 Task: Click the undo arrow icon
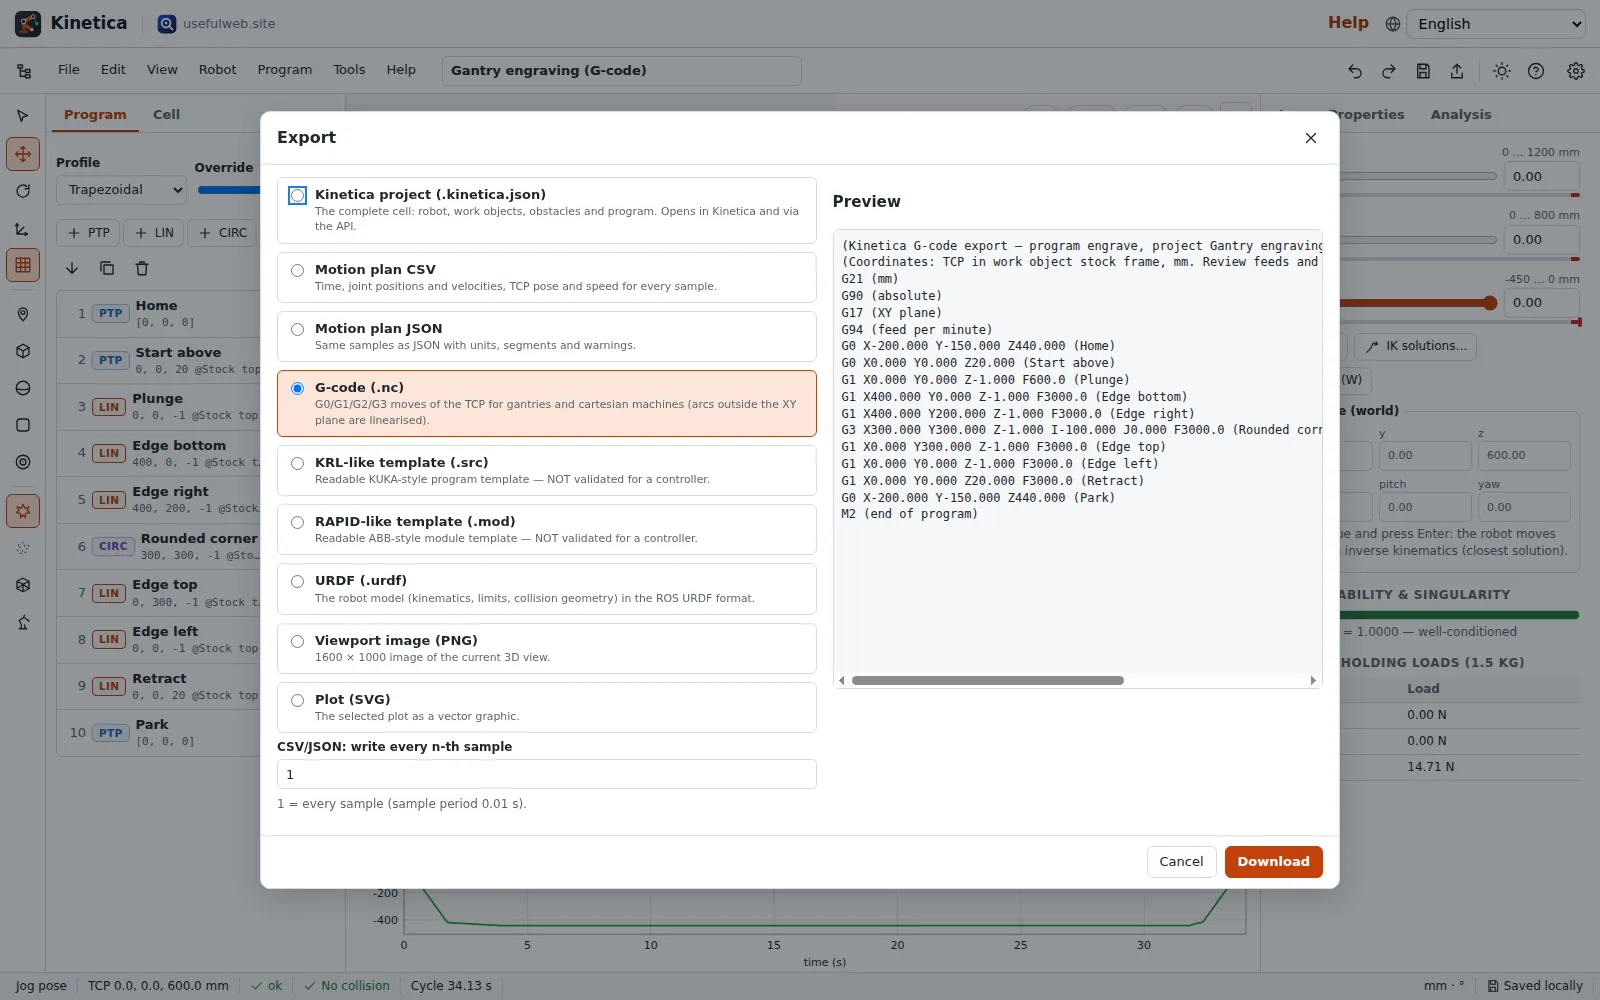click(1355, 71)
